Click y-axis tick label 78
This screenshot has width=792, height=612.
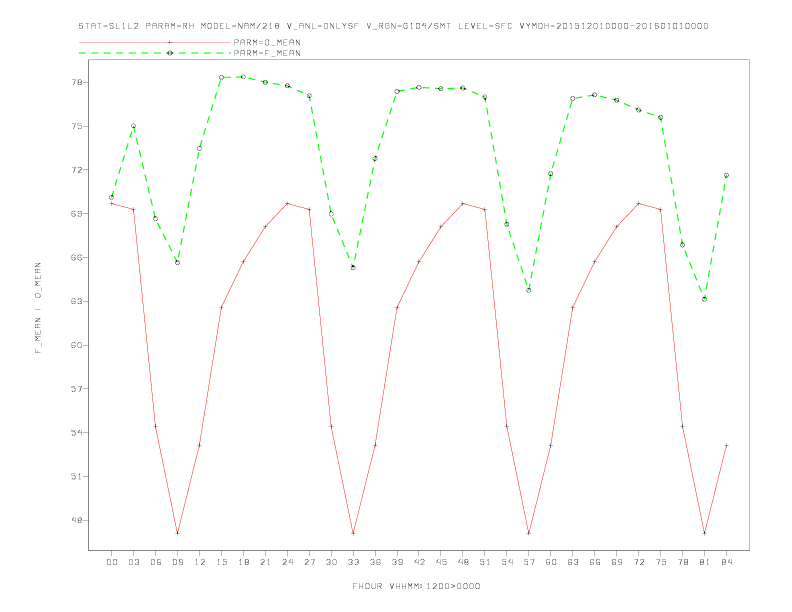76,82
